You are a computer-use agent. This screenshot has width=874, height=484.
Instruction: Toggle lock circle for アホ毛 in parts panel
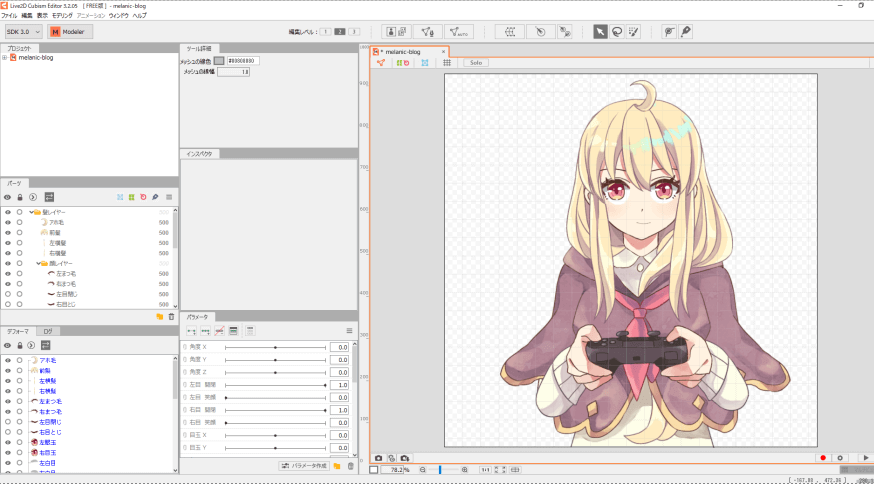pyautogui.click(x=20, y=222)
